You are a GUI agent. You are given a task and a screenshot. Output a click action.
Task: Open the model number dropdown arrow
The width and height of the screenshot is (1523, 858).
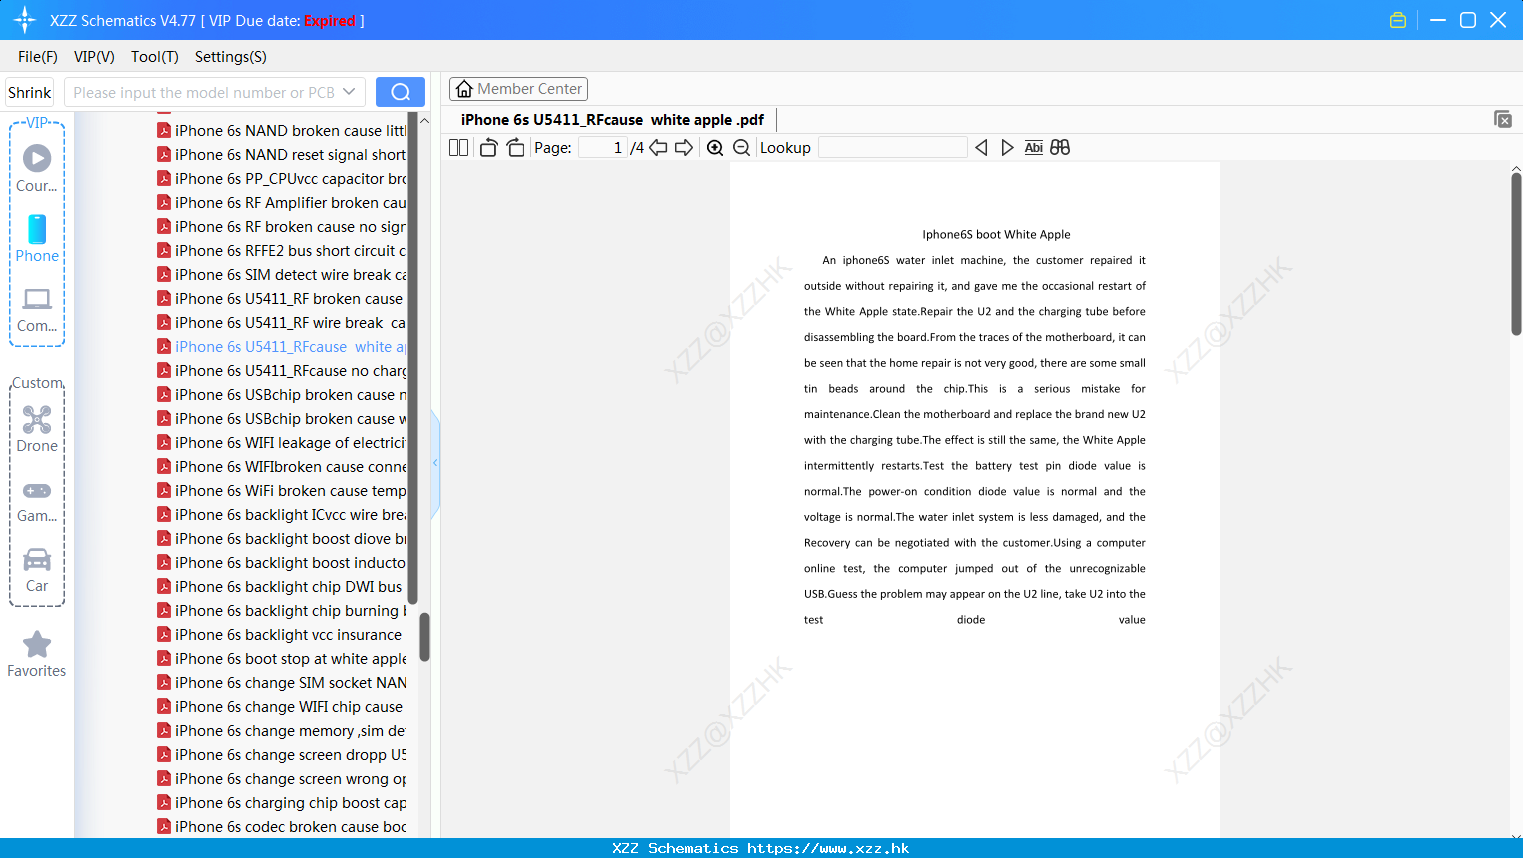click(349, 92)
